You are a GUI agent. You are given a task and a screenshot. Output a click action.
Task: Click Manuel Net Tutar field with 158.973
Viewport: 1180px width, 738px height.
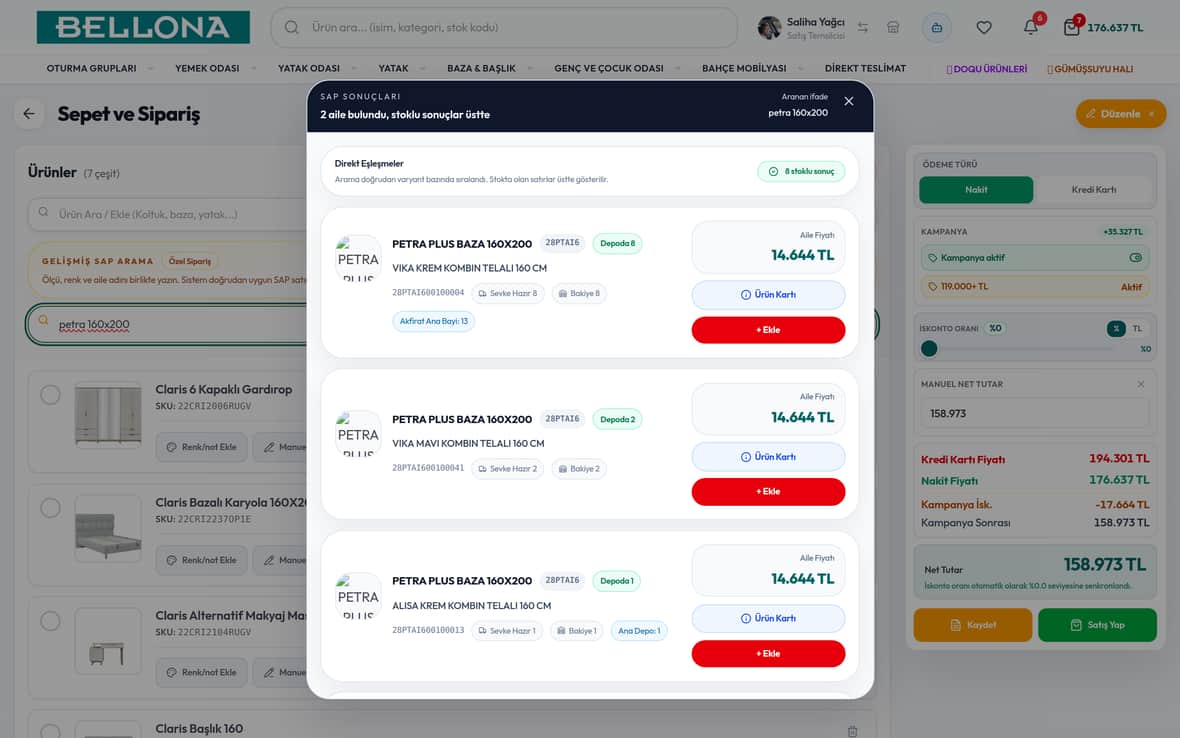pyautogui.click(x=1035, y=414)
